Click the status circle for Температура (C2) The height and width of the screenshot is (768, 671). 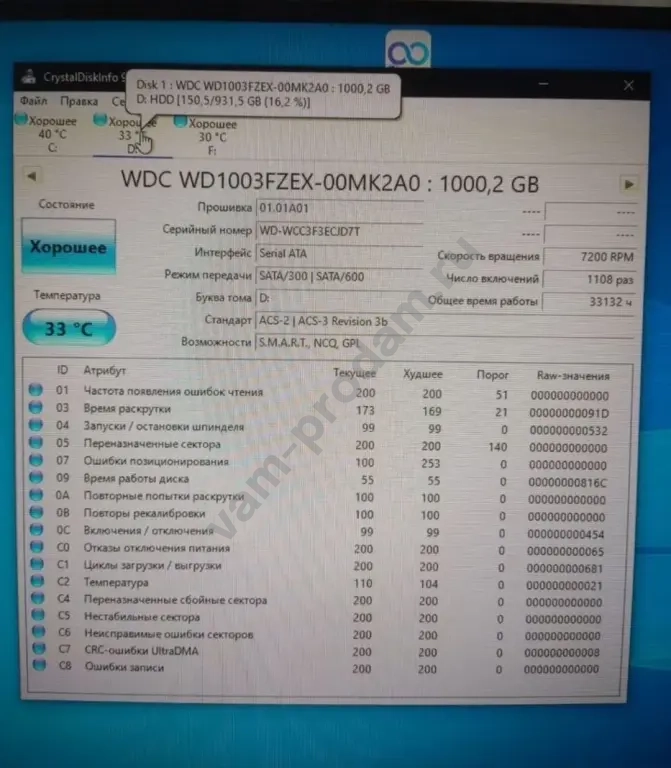(x=37, y=582)
